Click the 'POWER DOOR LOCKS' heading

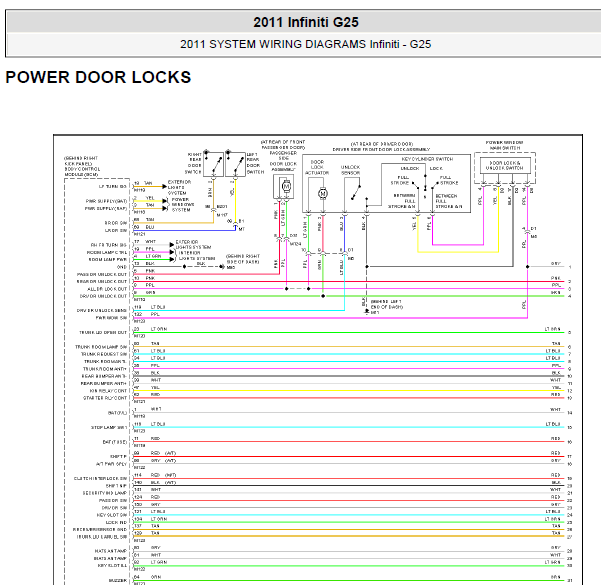[x=98, y=77]
